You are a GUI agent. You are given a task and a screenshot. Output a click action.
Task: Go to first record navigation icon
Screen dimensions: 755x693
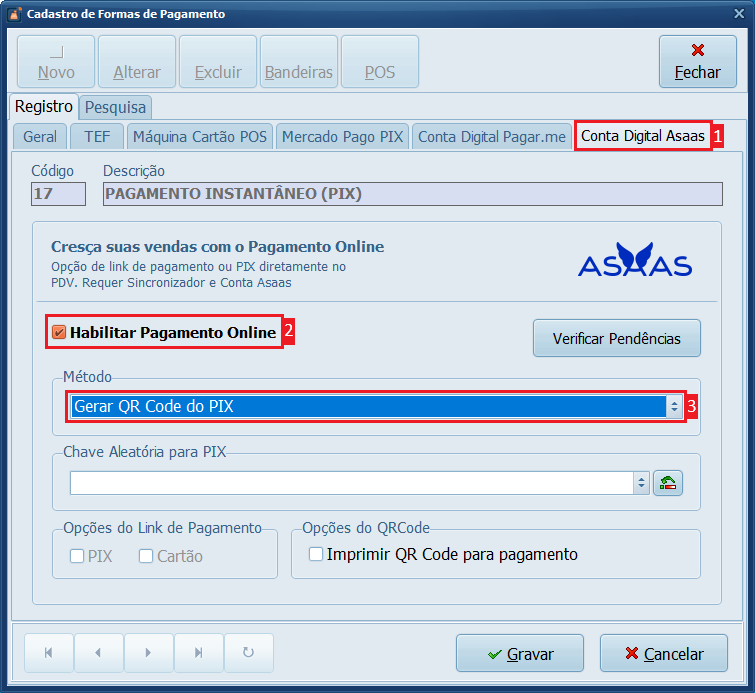tap(49, 653)
